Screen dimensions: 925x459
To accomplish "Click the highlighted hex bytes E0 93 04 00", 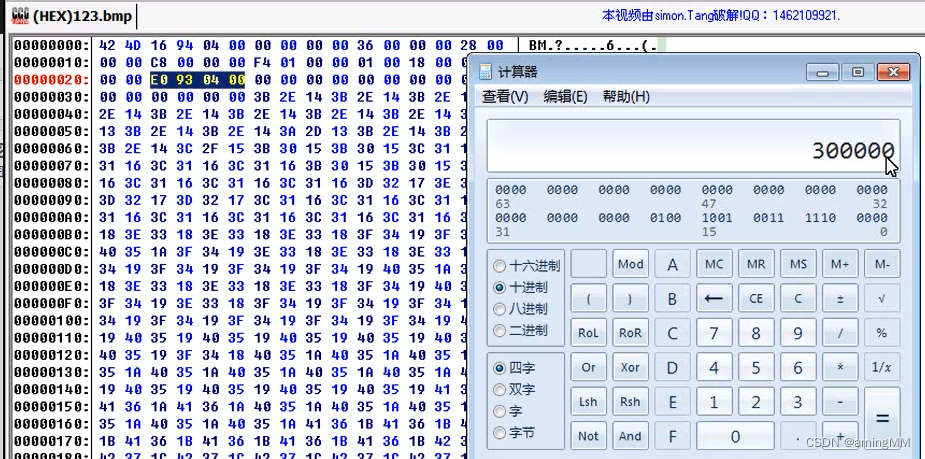I will coord(198,80).
